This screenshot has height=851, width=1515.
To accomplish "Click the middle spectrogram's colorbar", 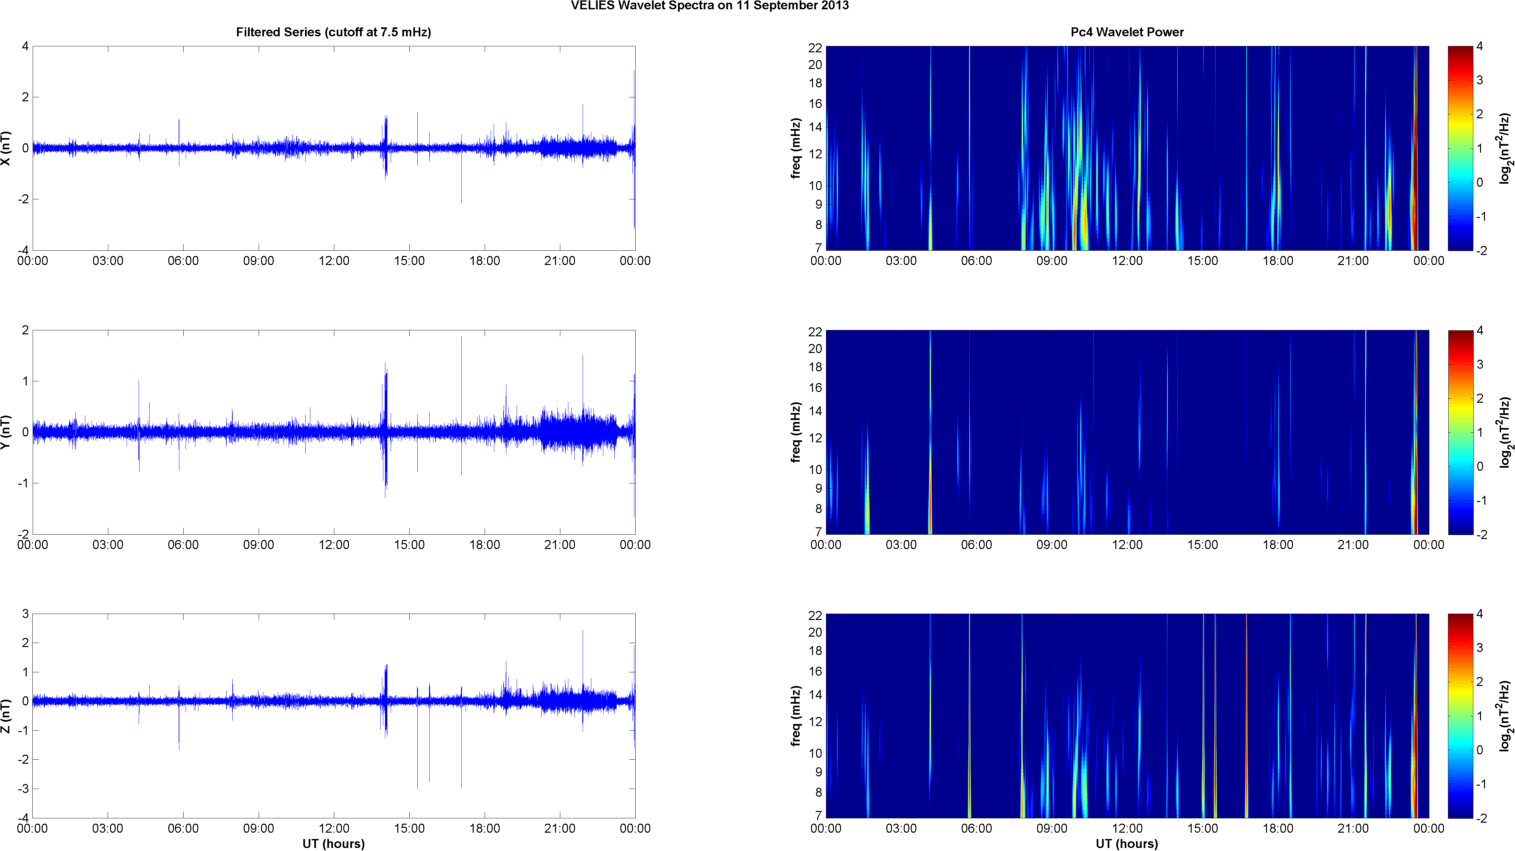I will tap(1459, 432).
